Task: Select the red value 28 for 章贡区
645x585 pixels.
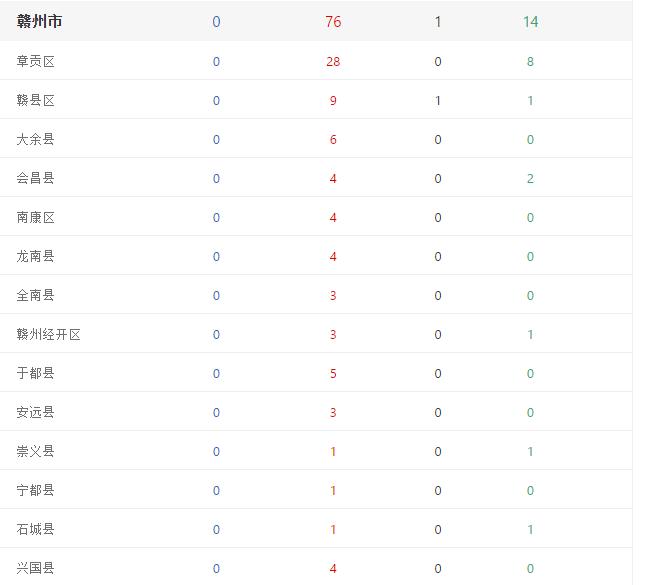Action: (x=333, y=61)
